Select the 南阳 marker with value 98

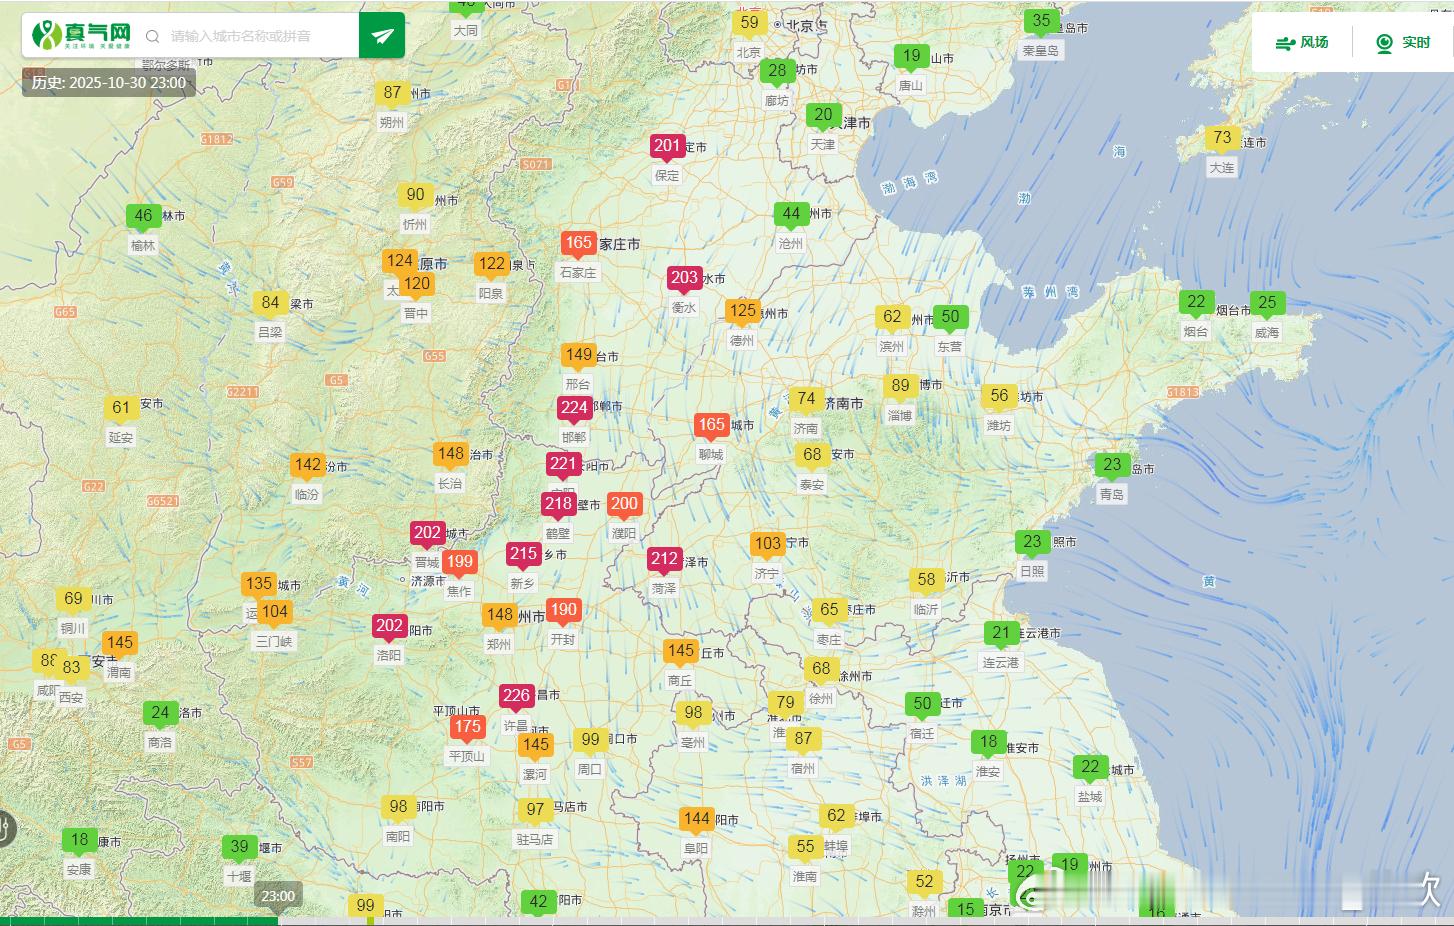click(398, 808)
